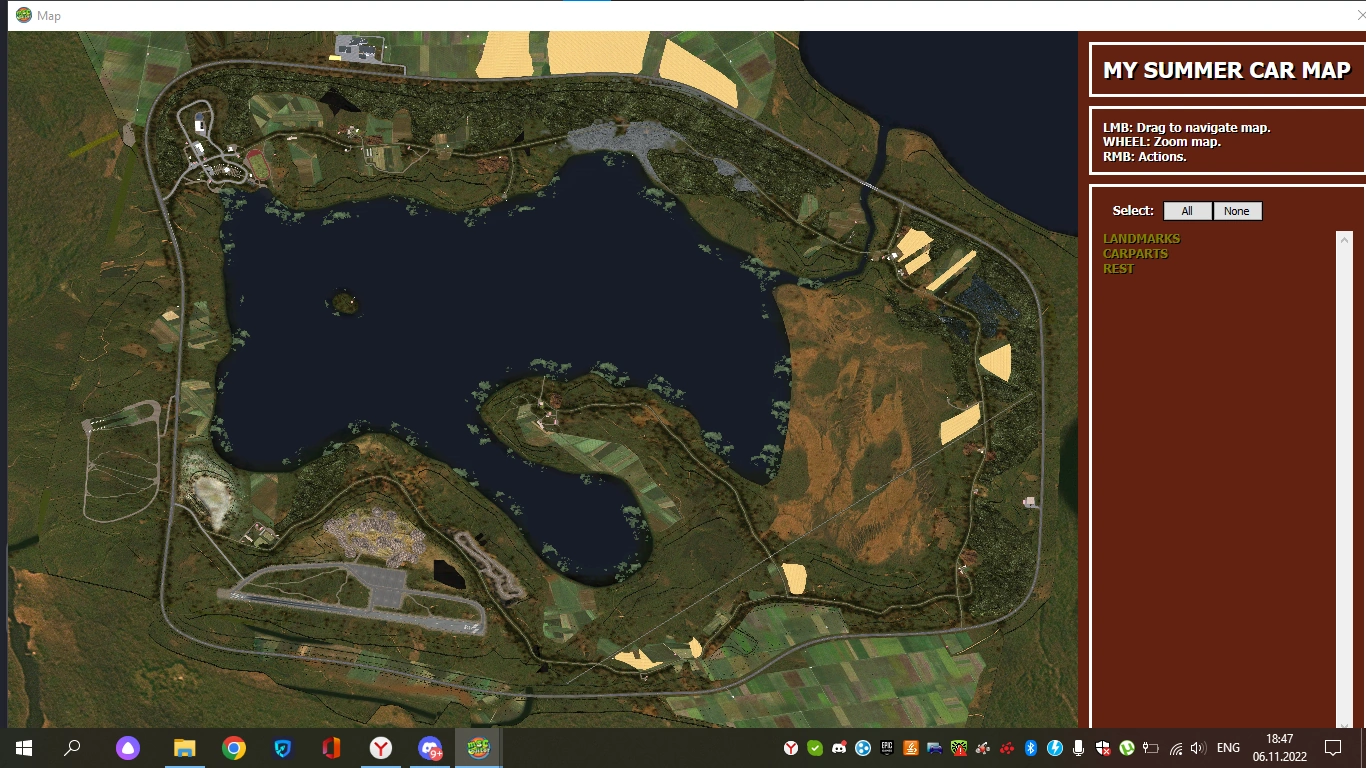Open the Action Center notifications
This screenshot has width=1366, height=768.
pyautogui.click(x=1332, y=748)
